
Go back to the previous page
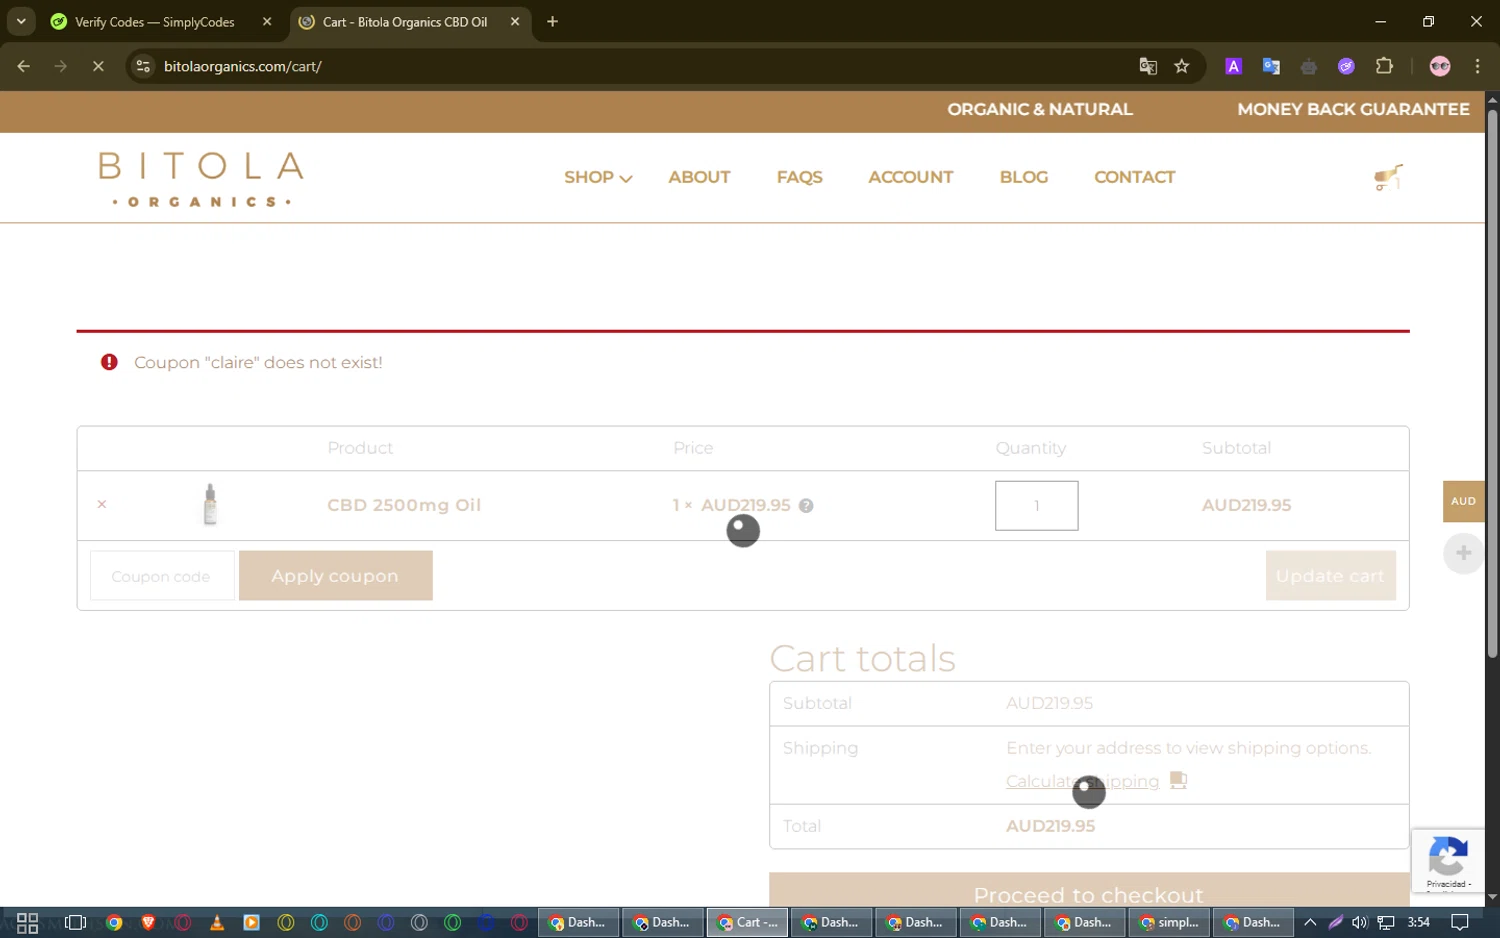coord(23,66)
